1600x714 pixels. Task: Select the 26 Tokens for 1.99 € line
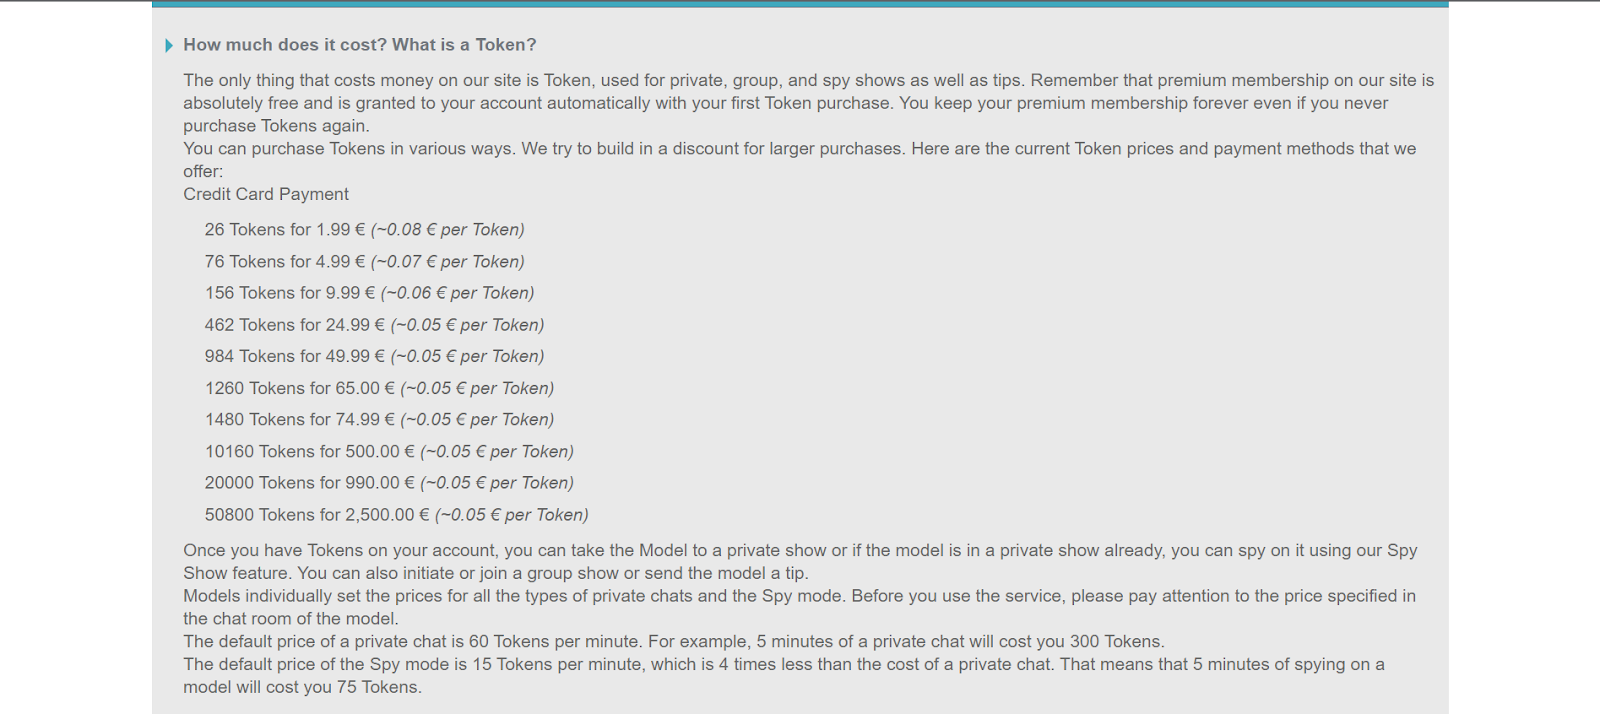(x=364, y=230)
